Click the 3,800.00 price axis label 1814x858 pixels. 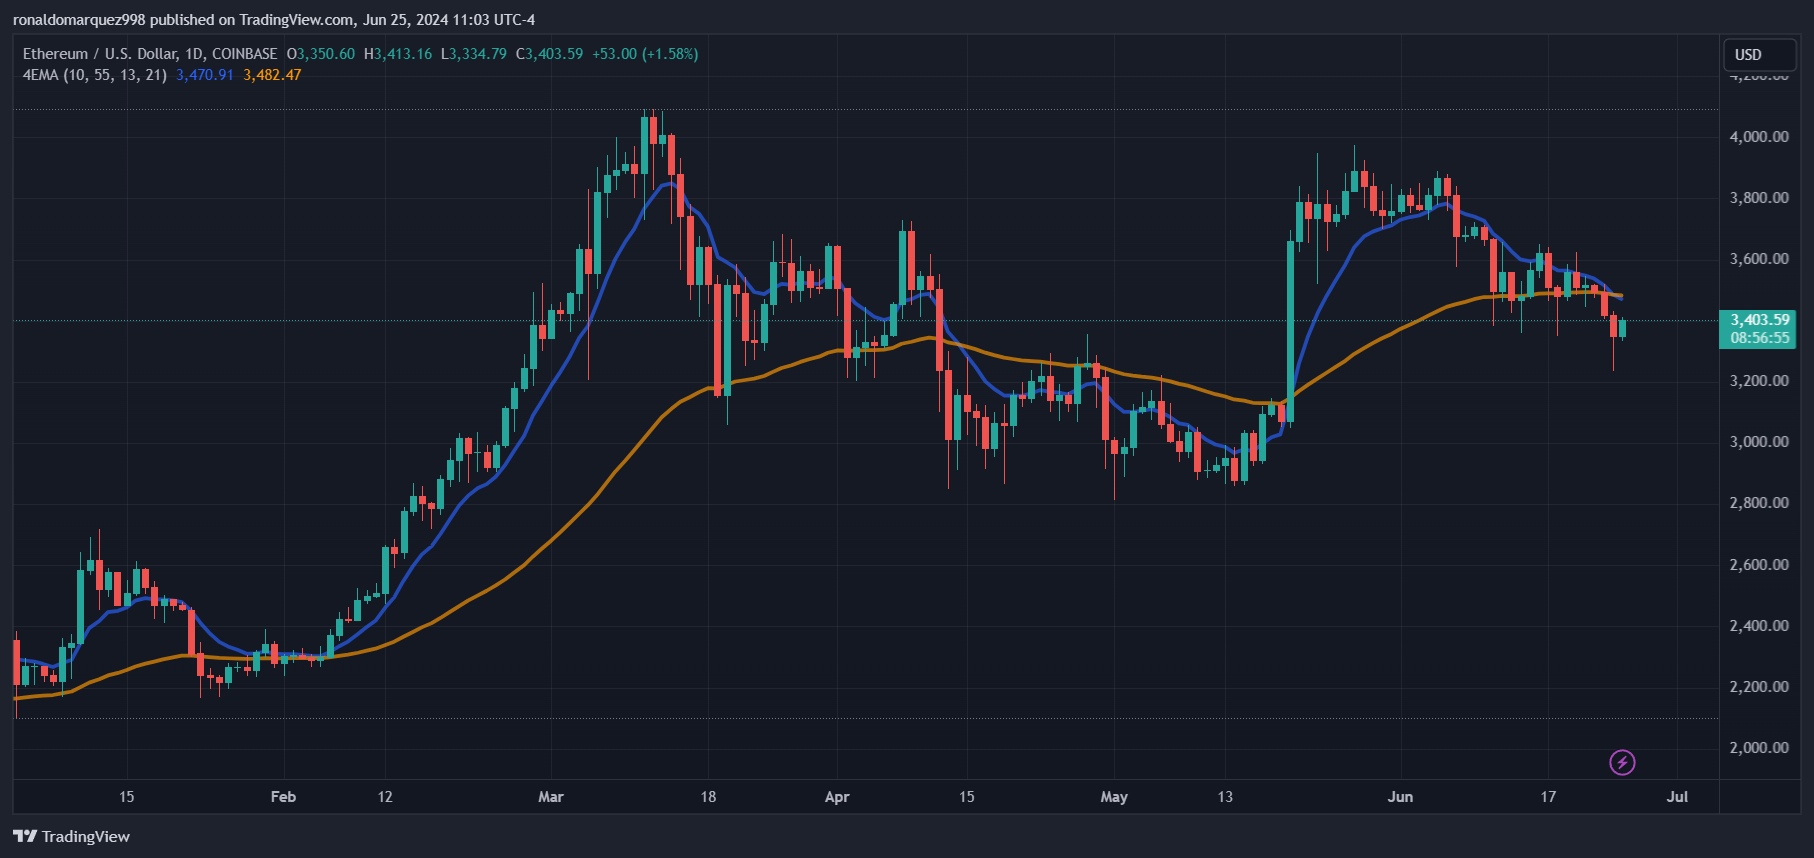pyautogui.click(x=1759, y=198)
